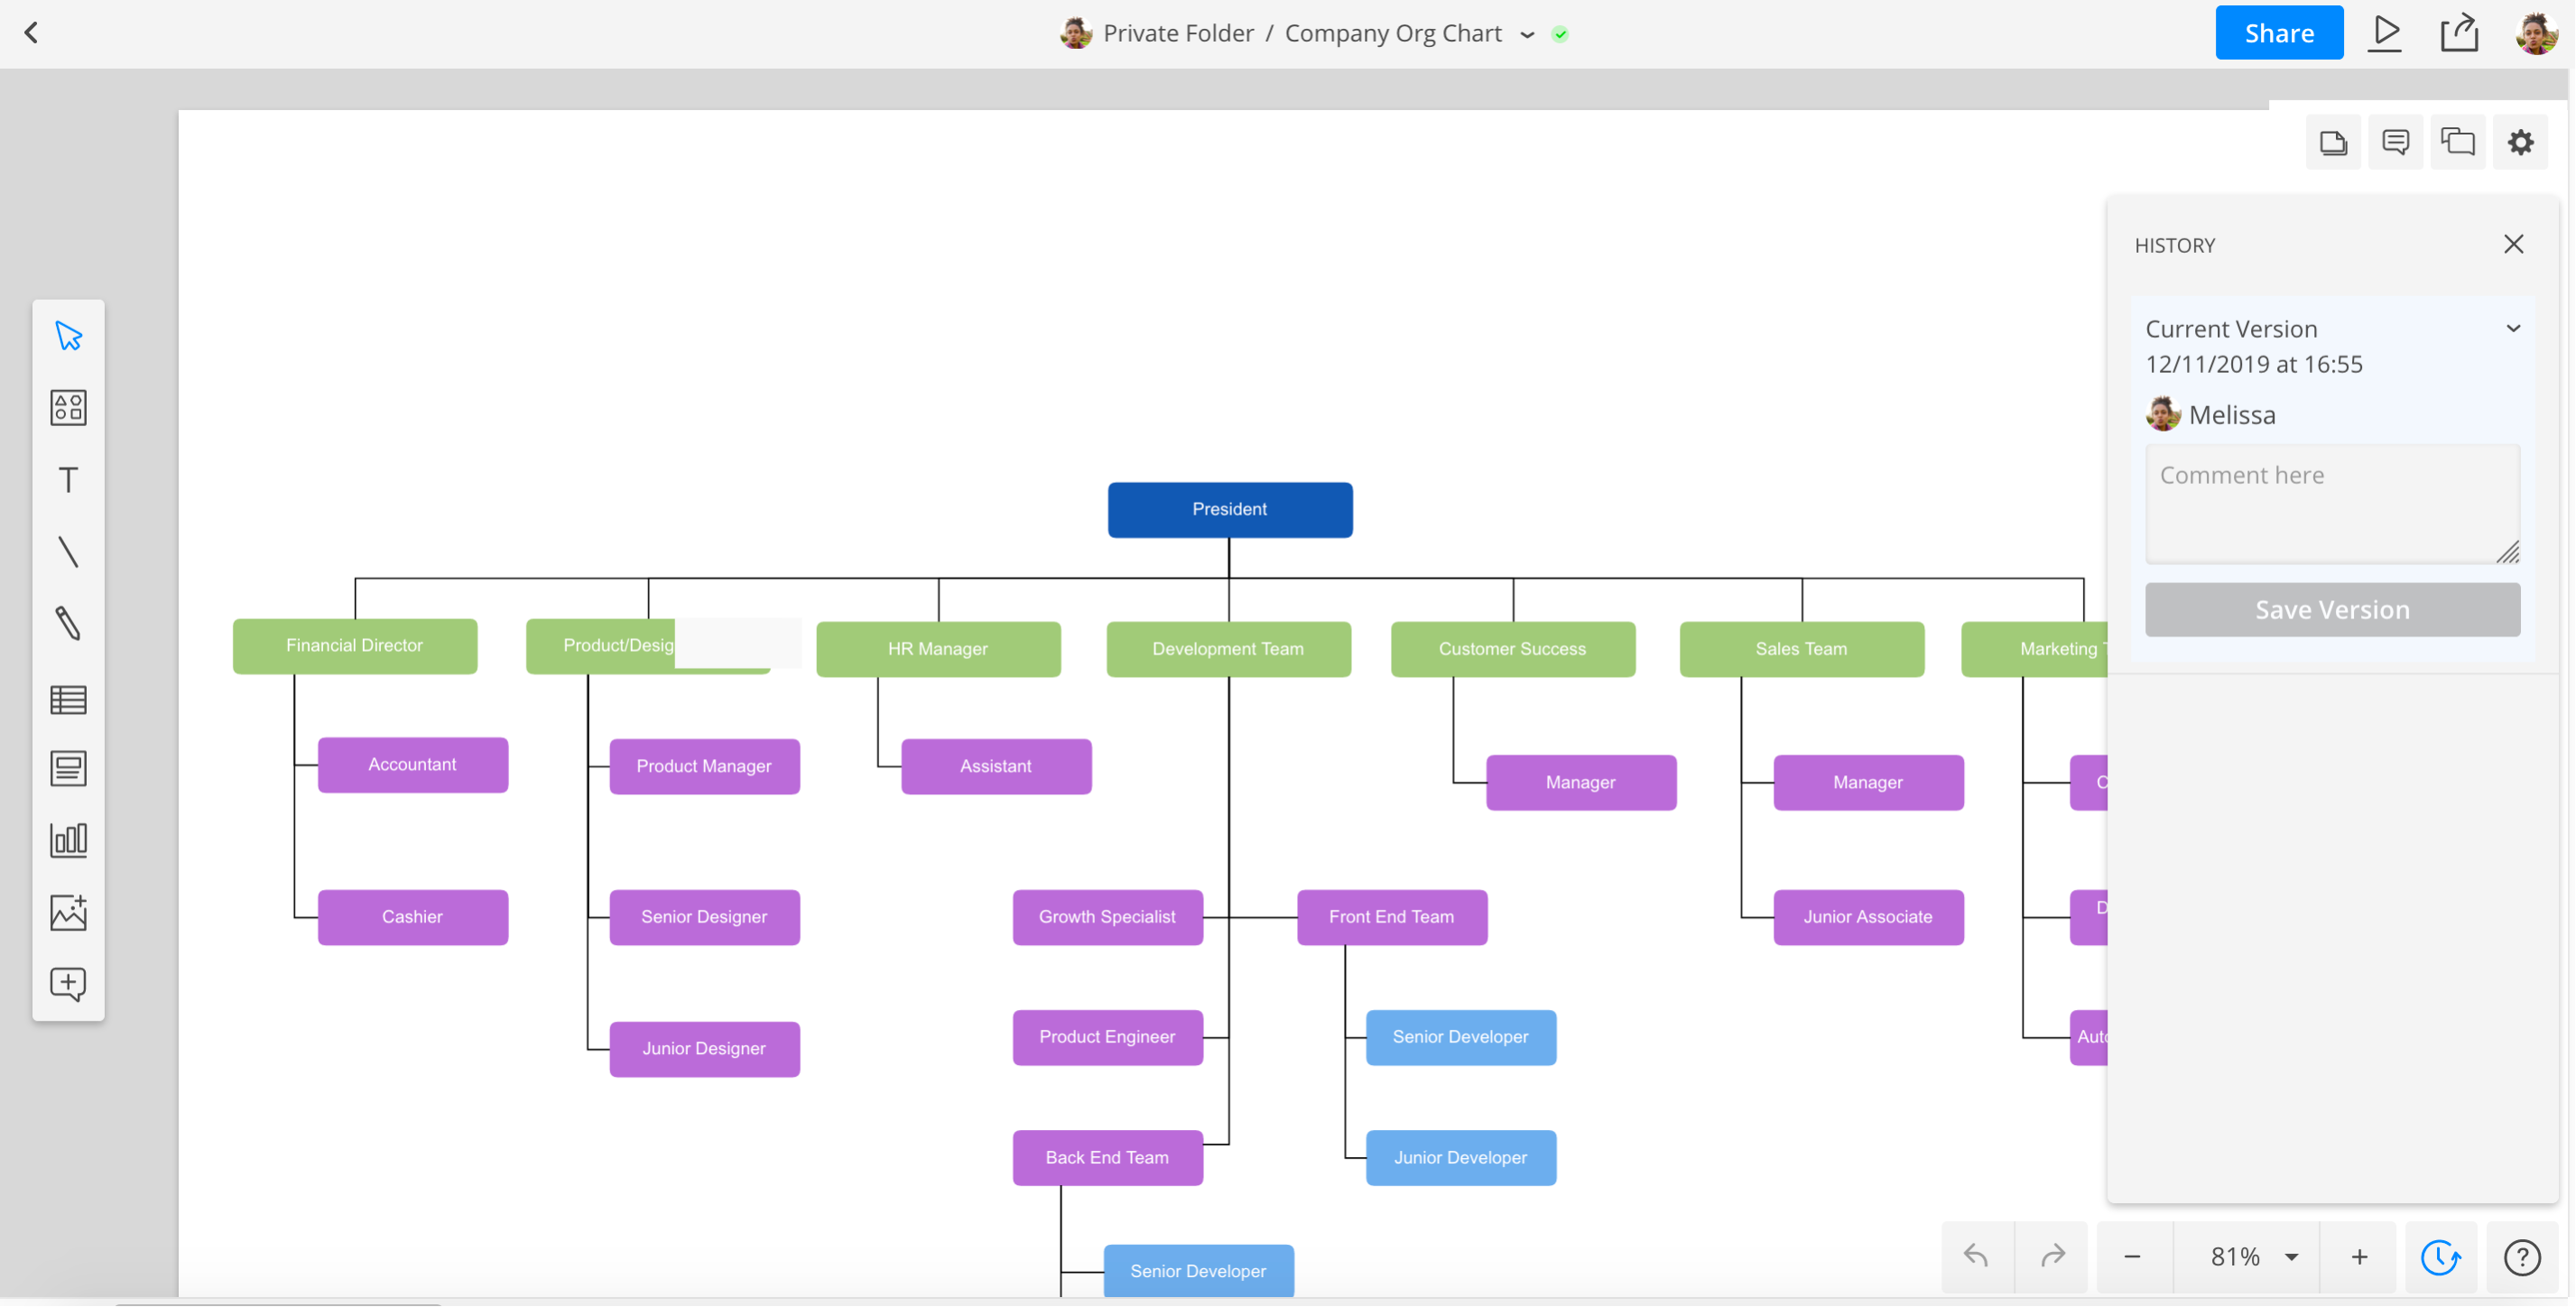Screen dimensions: 2576x1307
Task: Type in the Comment here field
Action: [x=2332, y=505]
